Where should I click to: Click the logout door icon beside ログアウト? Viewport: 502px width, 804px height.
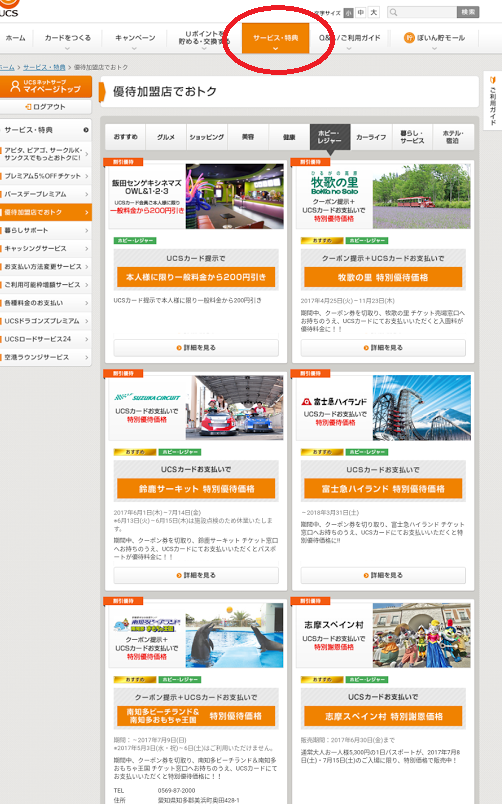(x=28, y=107)
